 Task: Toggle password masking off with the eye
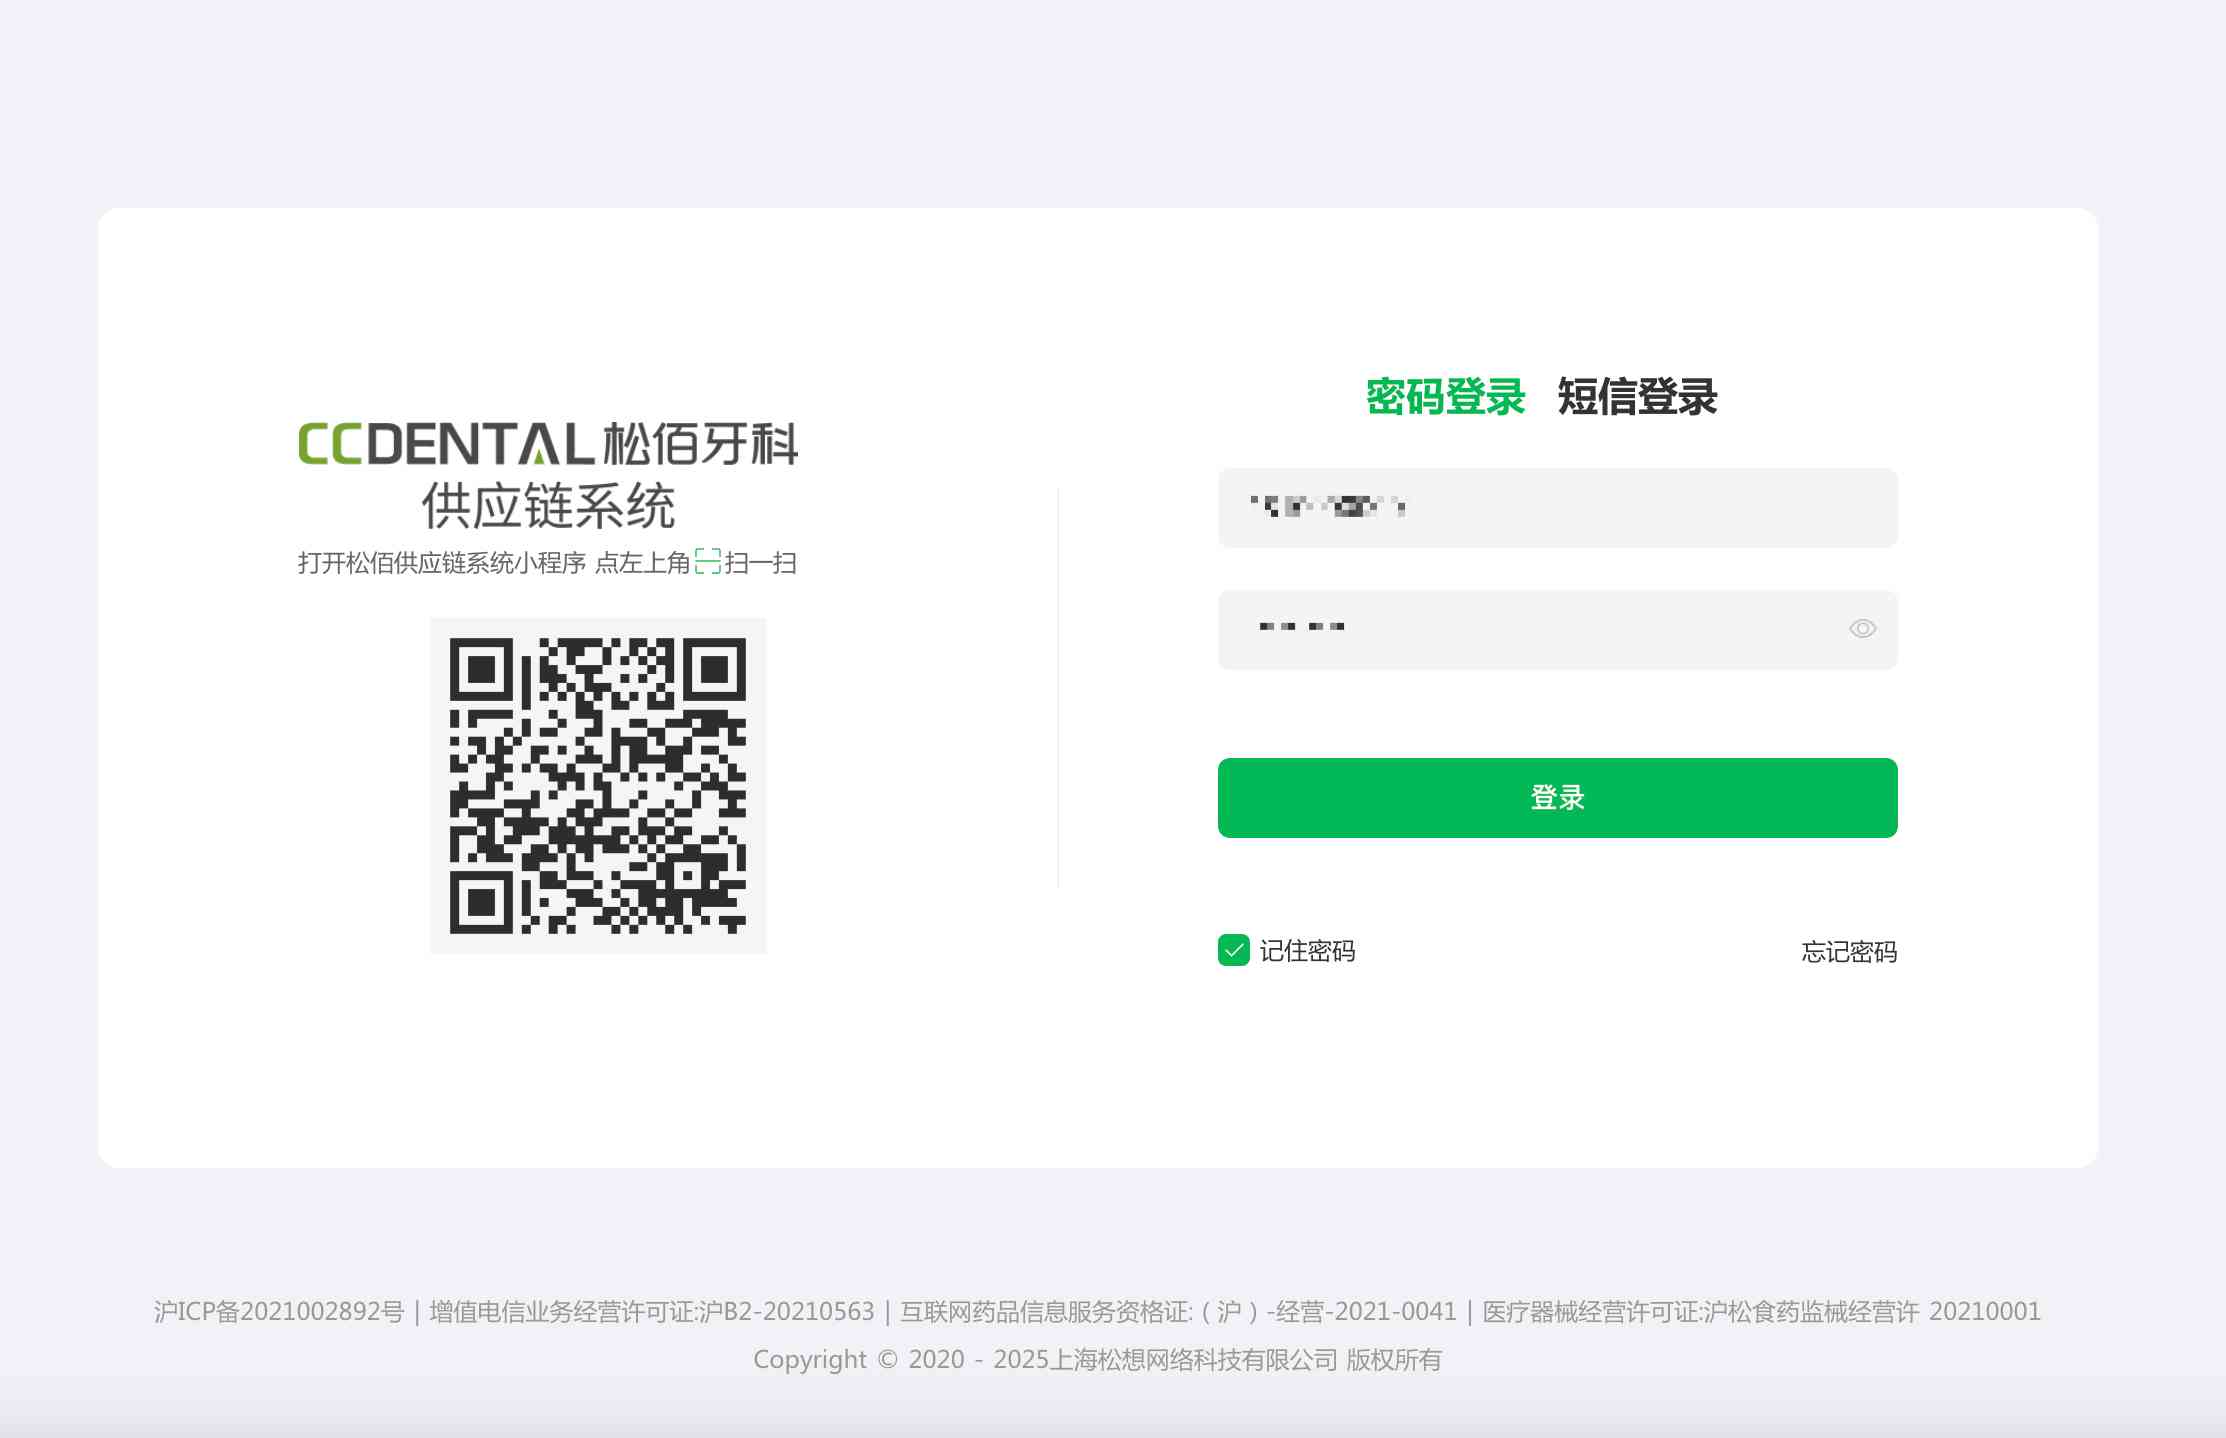pyautogui.click(x=1862, y=628)
